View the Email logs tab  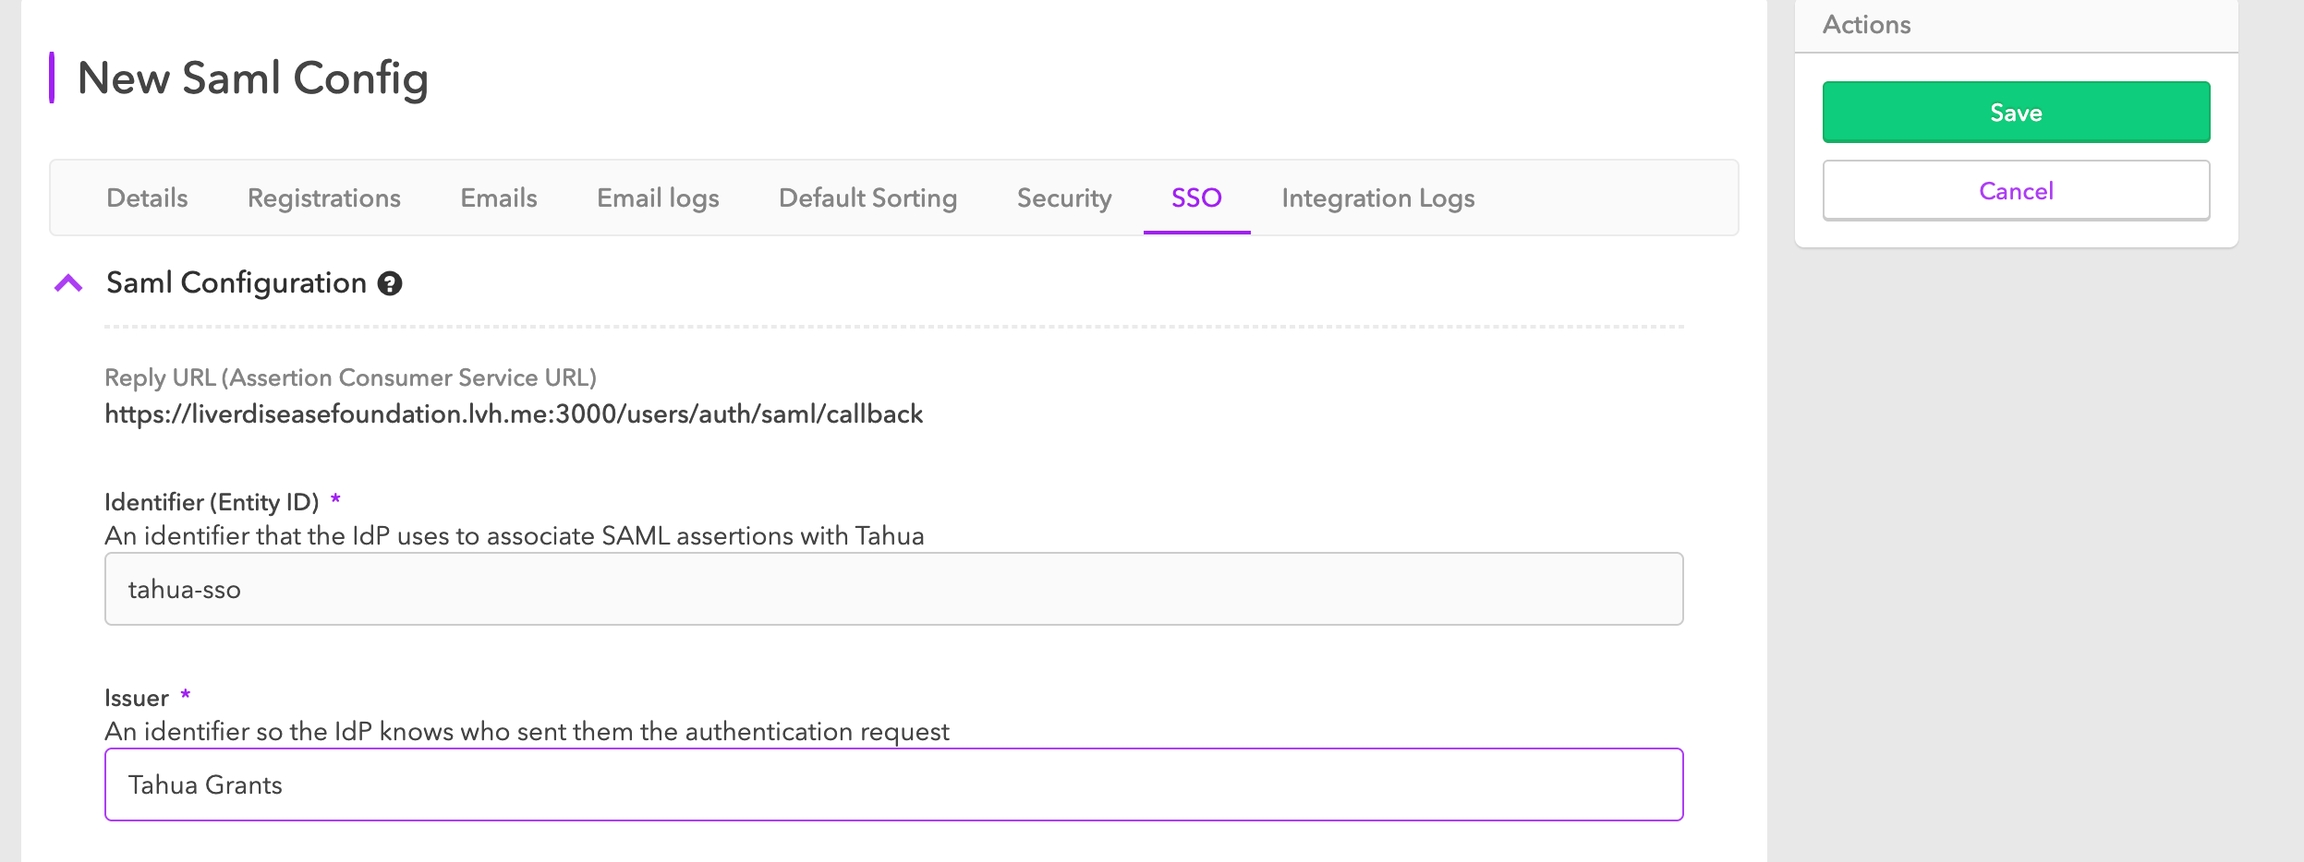(658, 198)
